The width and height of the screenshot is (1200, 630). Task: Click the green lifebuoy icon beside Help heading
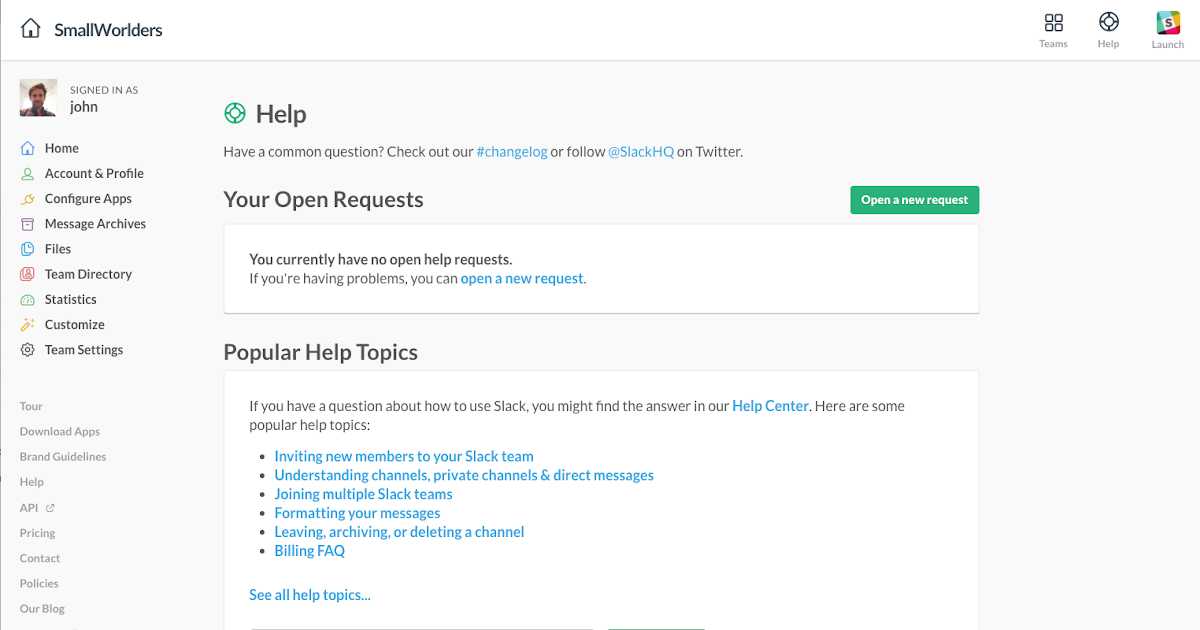(235, 113)
